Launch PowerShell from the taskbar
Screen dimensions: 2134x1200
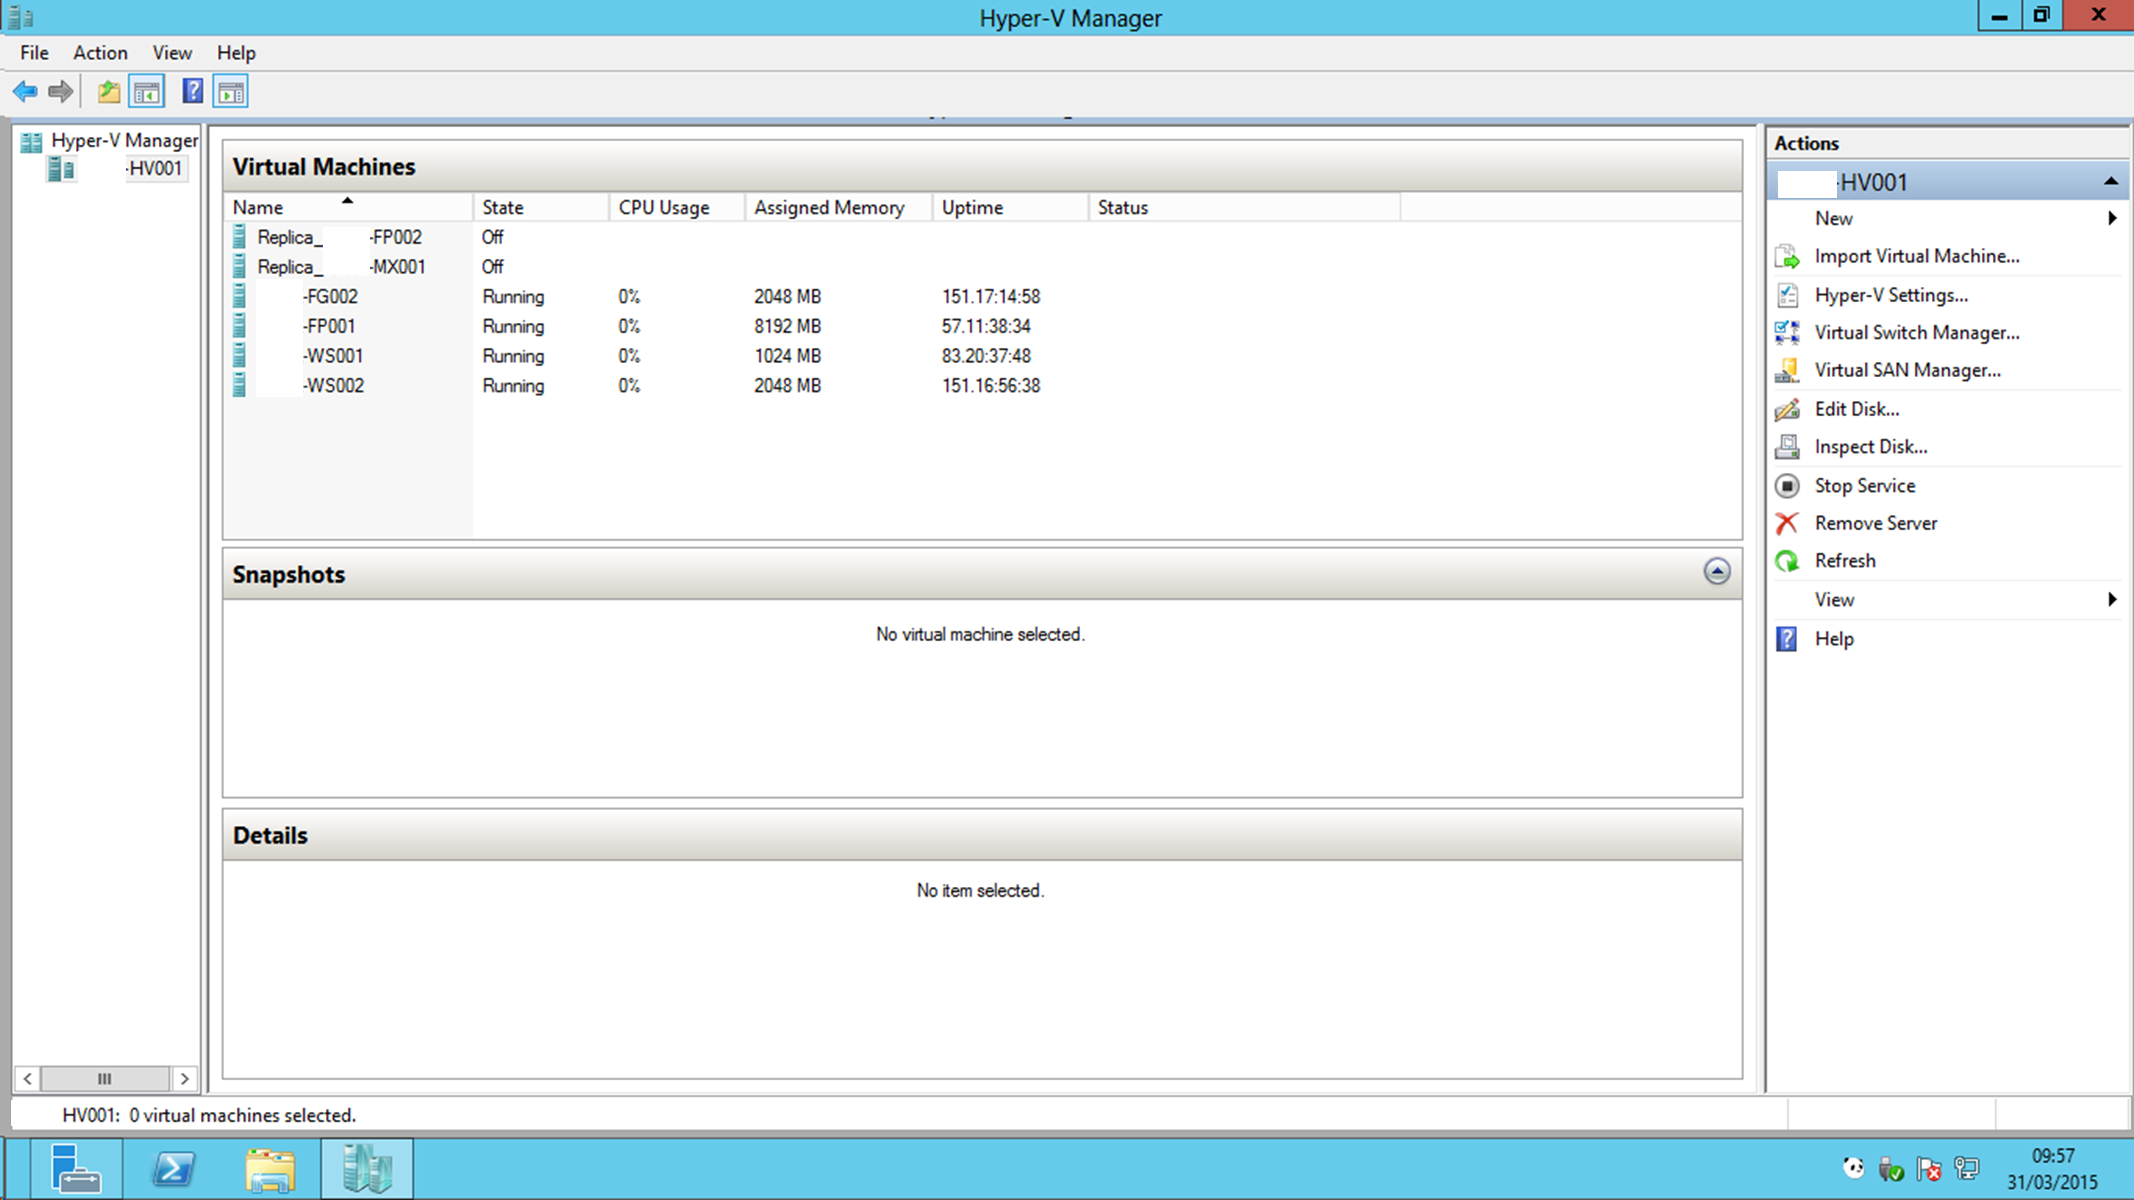point(173,1168)
